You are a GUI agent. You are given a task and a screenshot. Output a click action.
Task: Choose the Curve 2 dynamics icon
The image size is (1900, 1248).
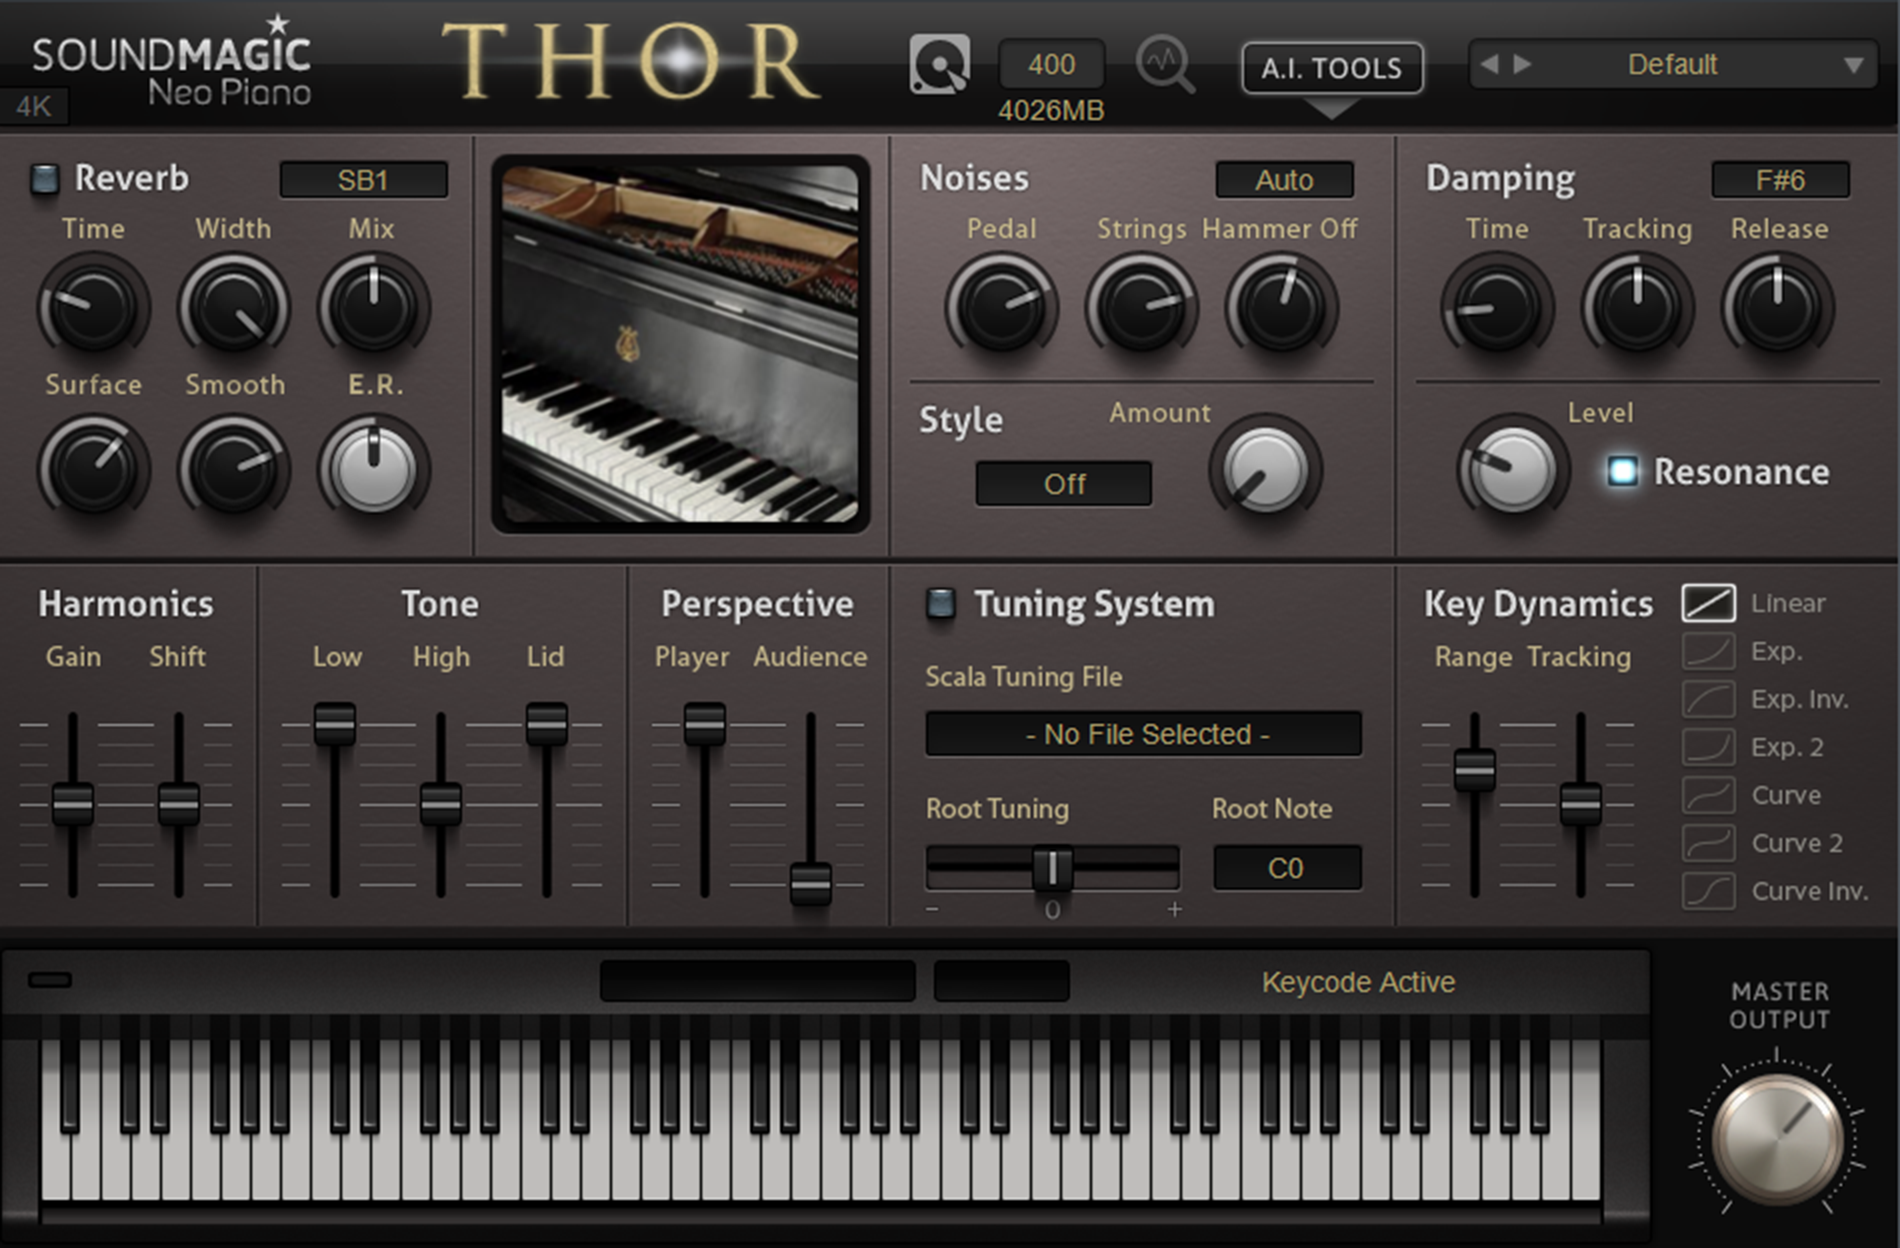1708,843
